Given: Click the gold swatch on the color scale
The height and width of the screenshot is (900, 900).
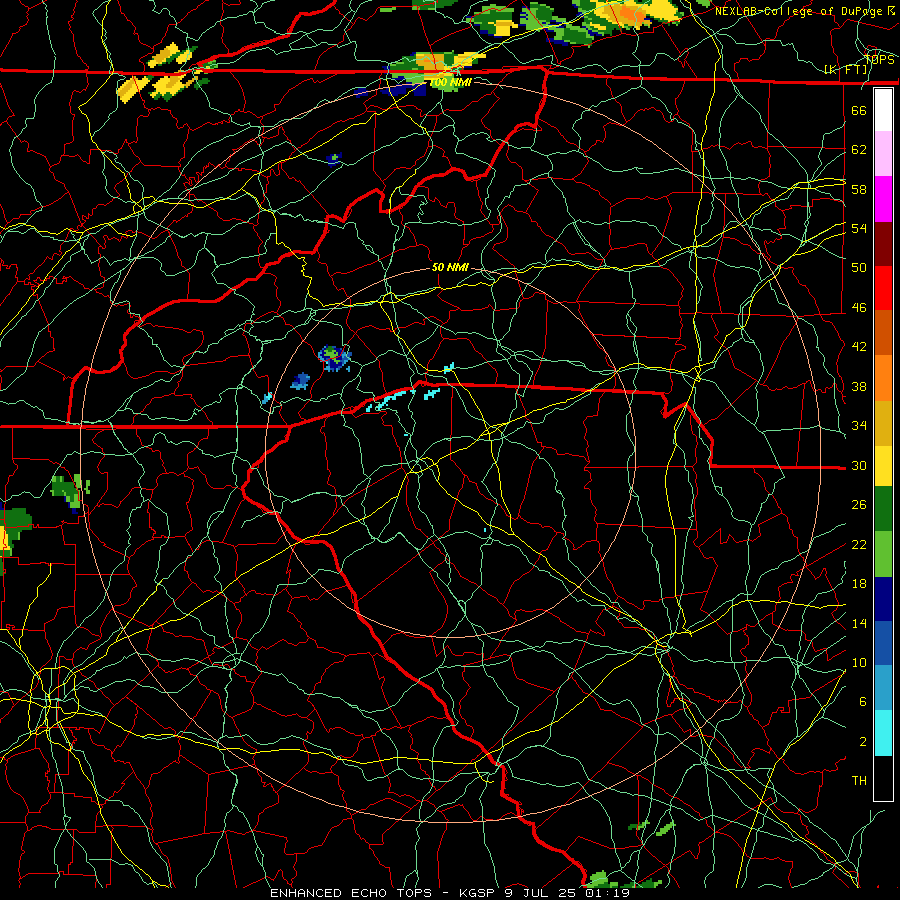Looking at the screenshot, I should [x=883, y=423].
